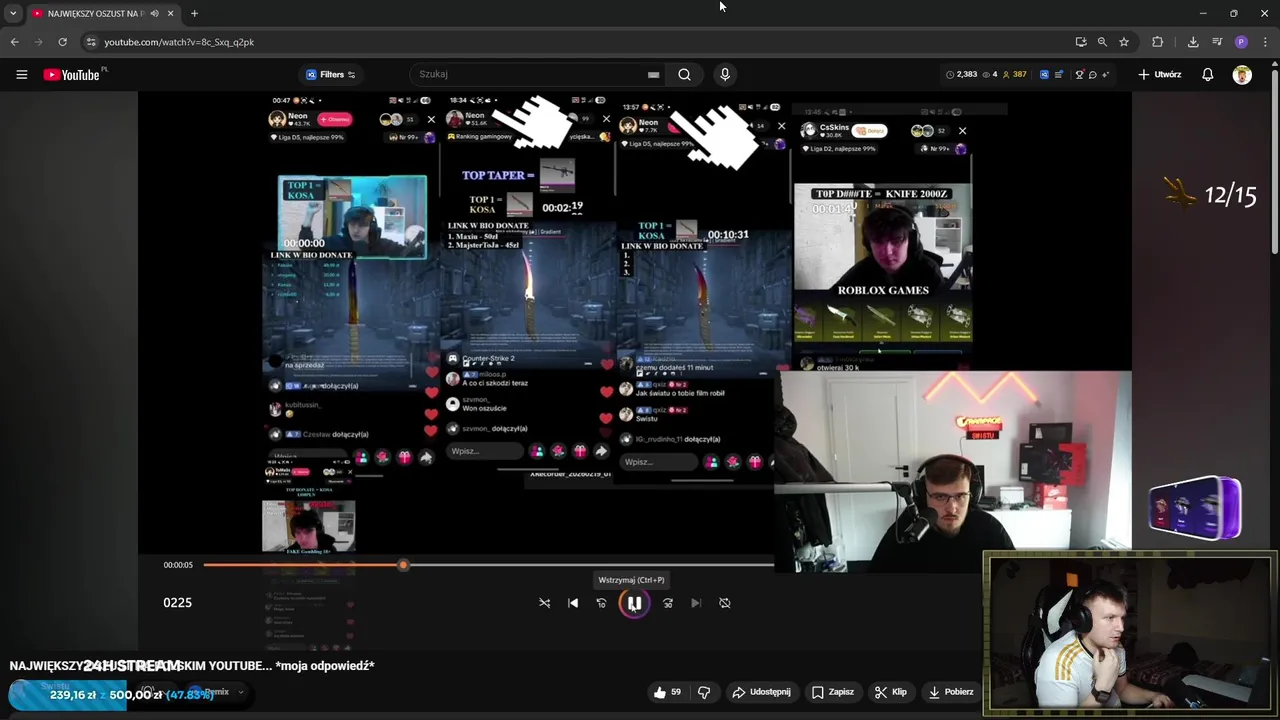View site information icon in address bar
1280x720 pixels.
91,42
